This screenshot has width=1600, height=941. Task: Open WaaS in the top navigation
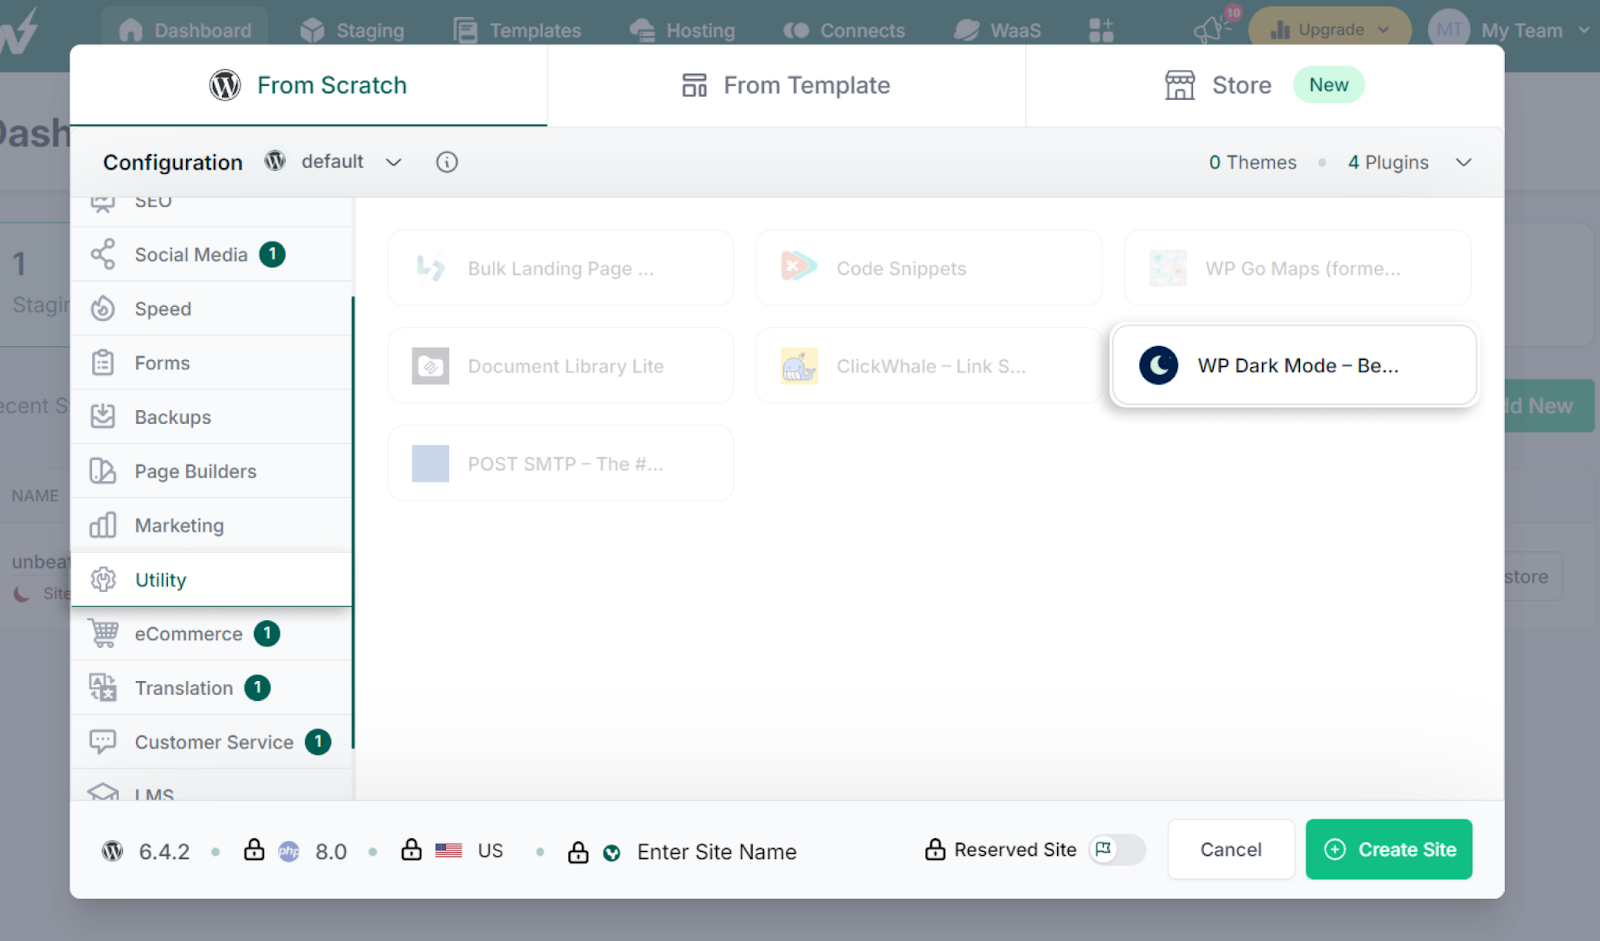[x=997, y=30]
